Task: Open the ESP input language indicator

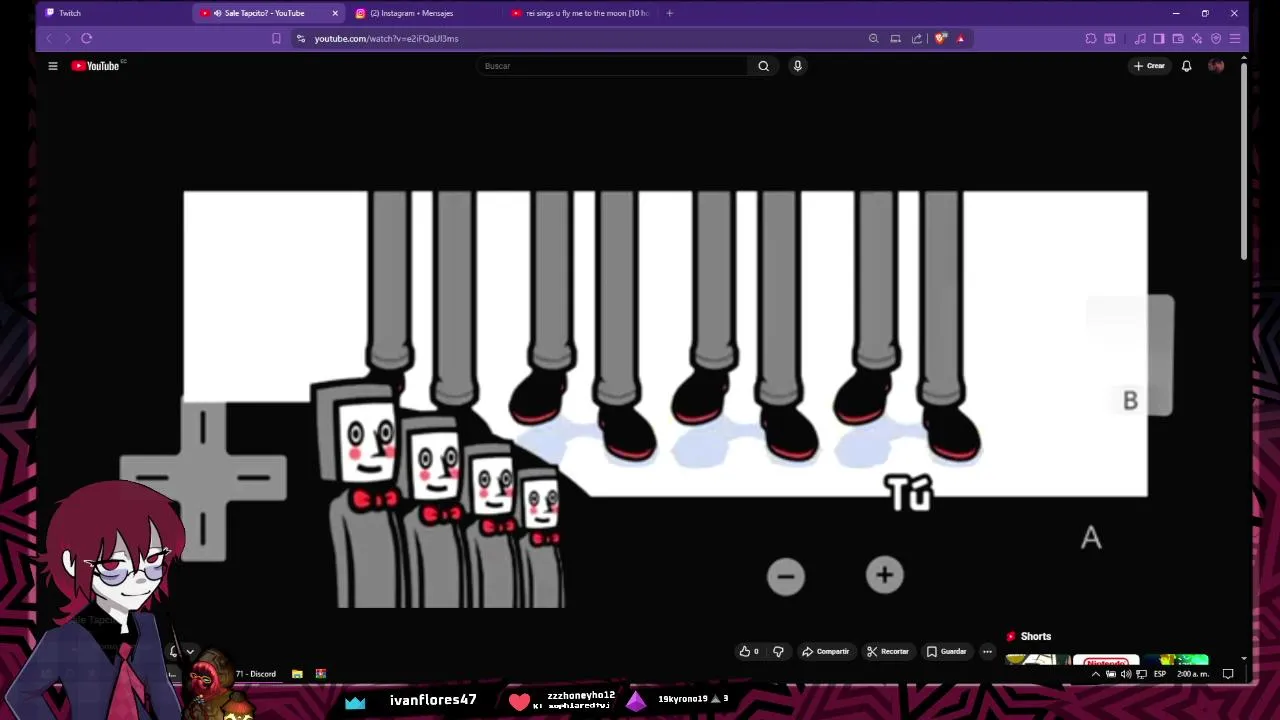Action: pyautogui.click(x=1160, y=674)
